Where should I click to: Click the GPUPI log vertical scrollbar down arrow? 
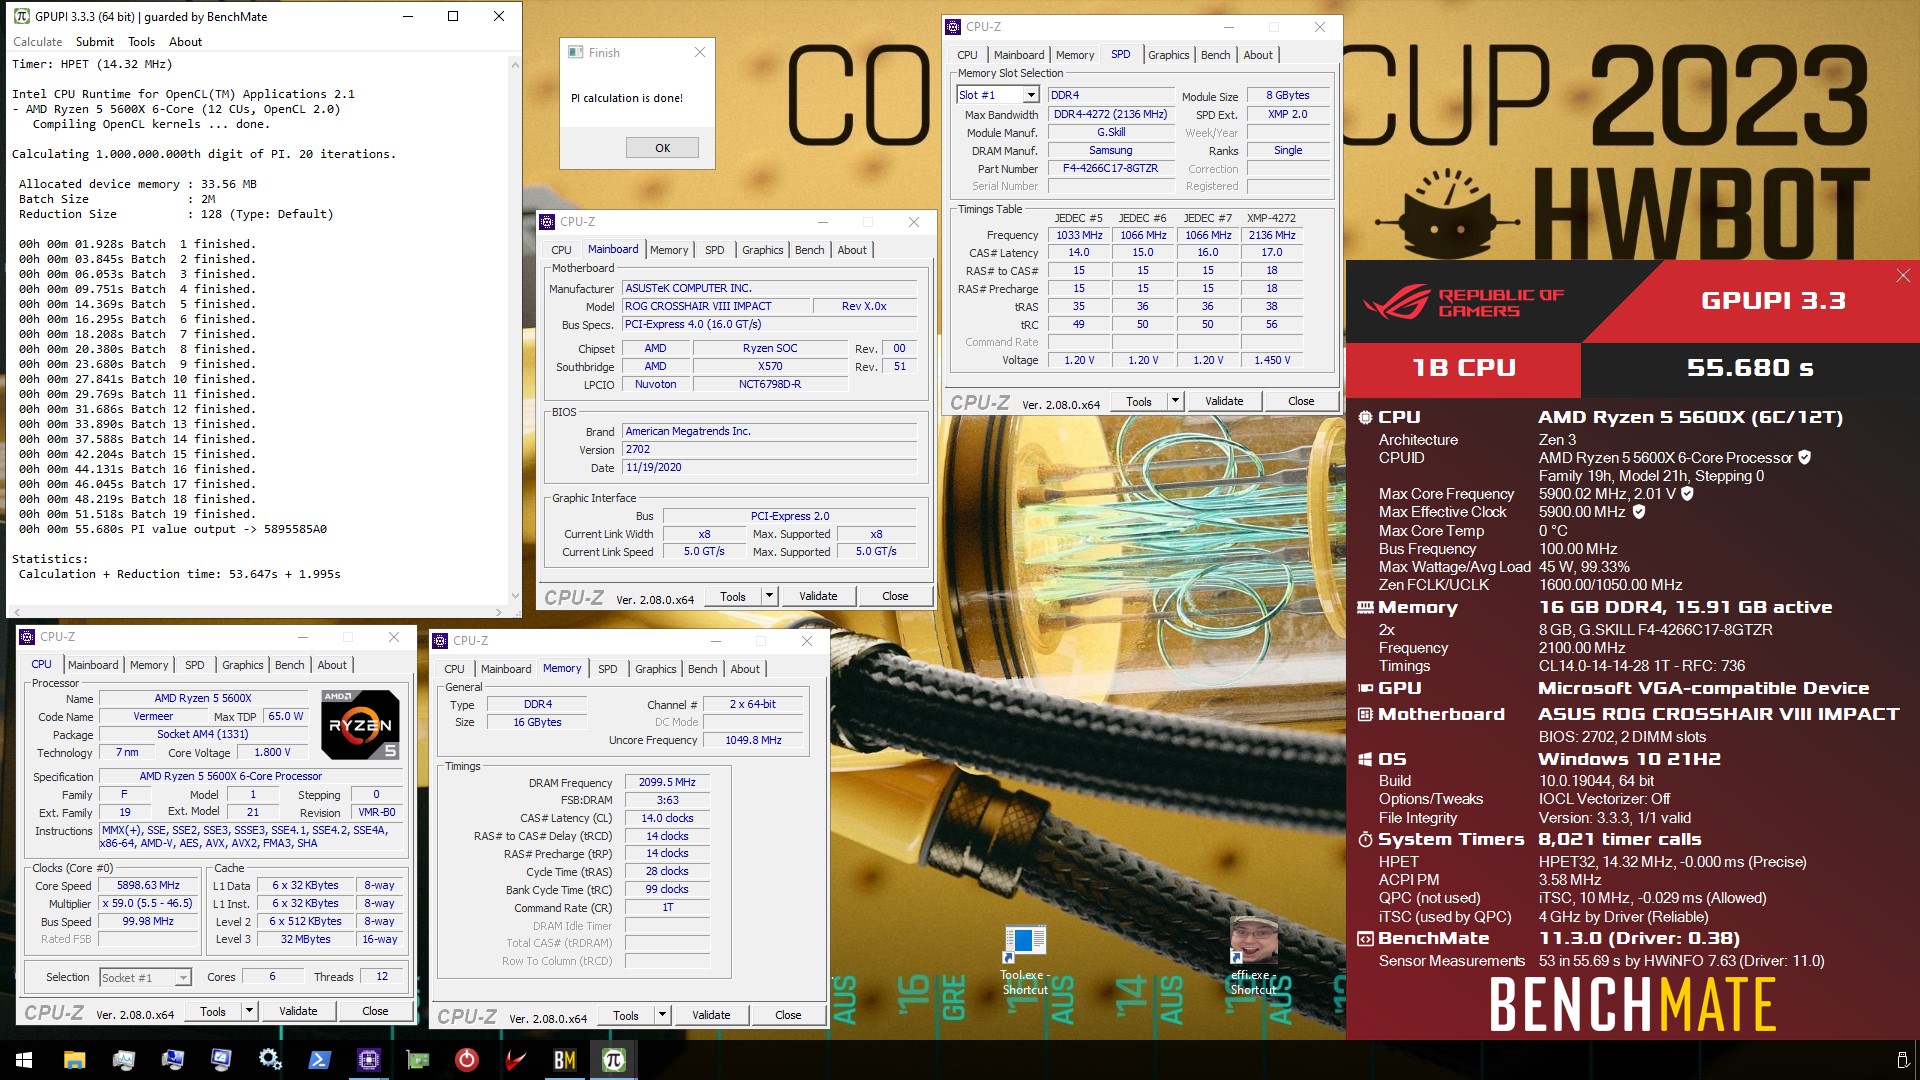pos(515,597)
